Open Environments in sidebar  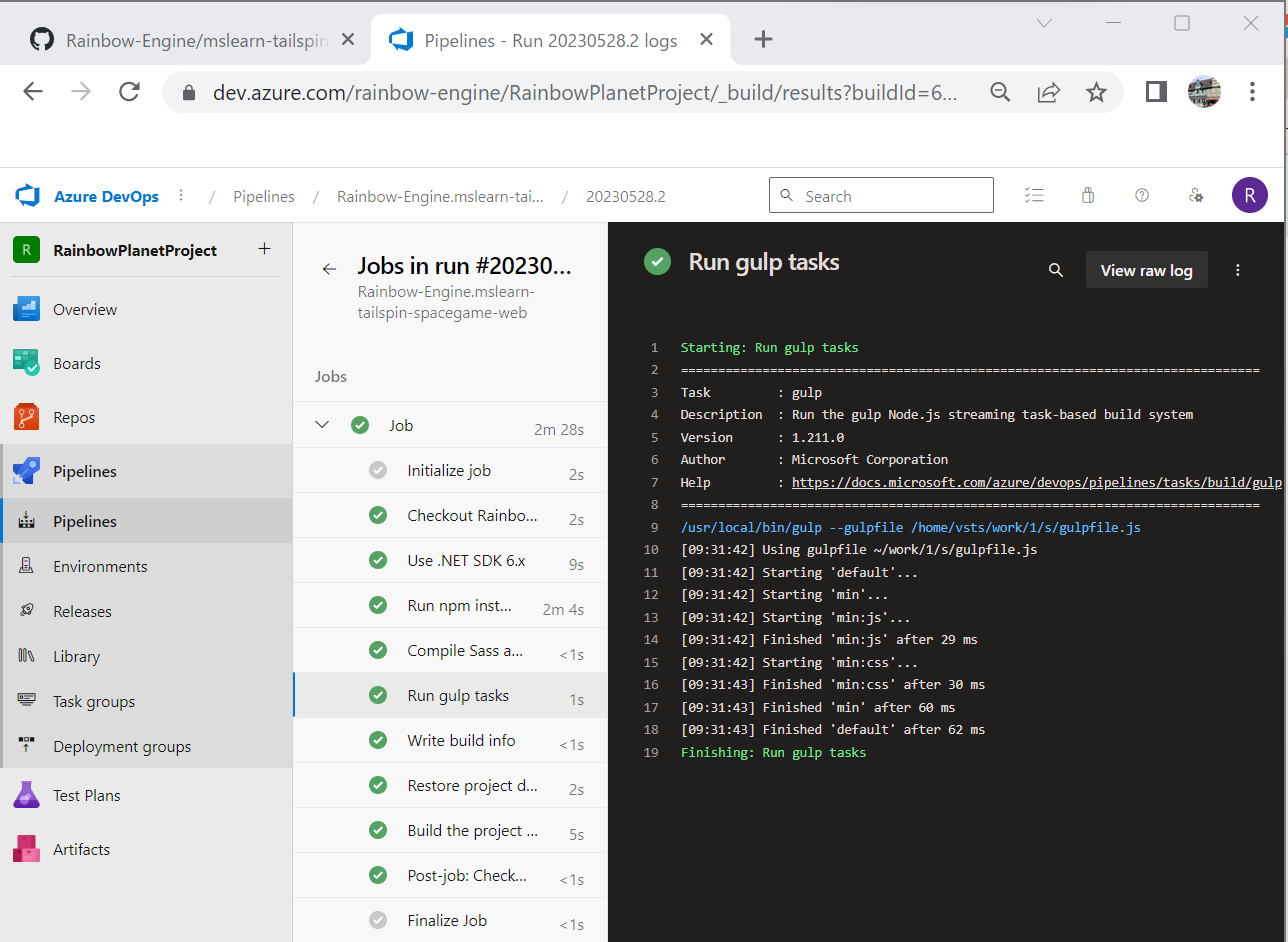click(x=146, y=566)
